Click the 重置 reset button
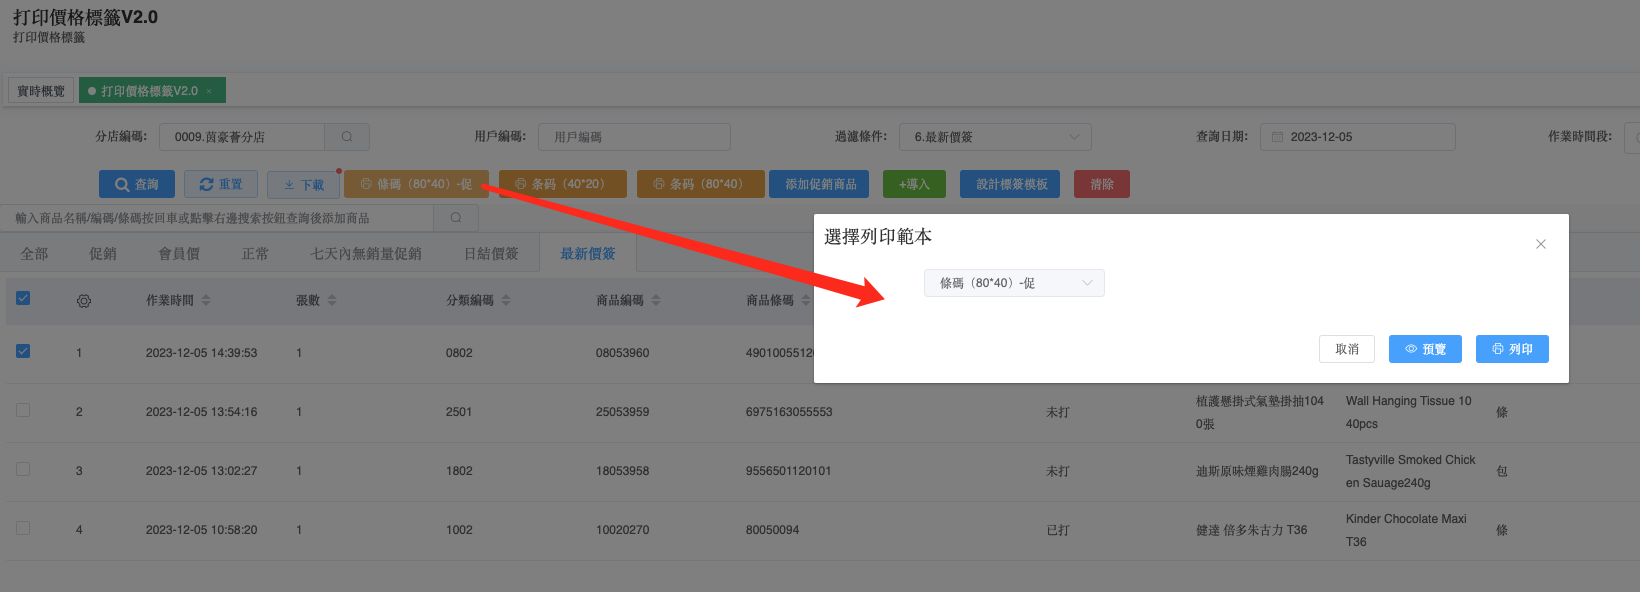Viewport: 1640px width, 592px height. pos(221,184)
